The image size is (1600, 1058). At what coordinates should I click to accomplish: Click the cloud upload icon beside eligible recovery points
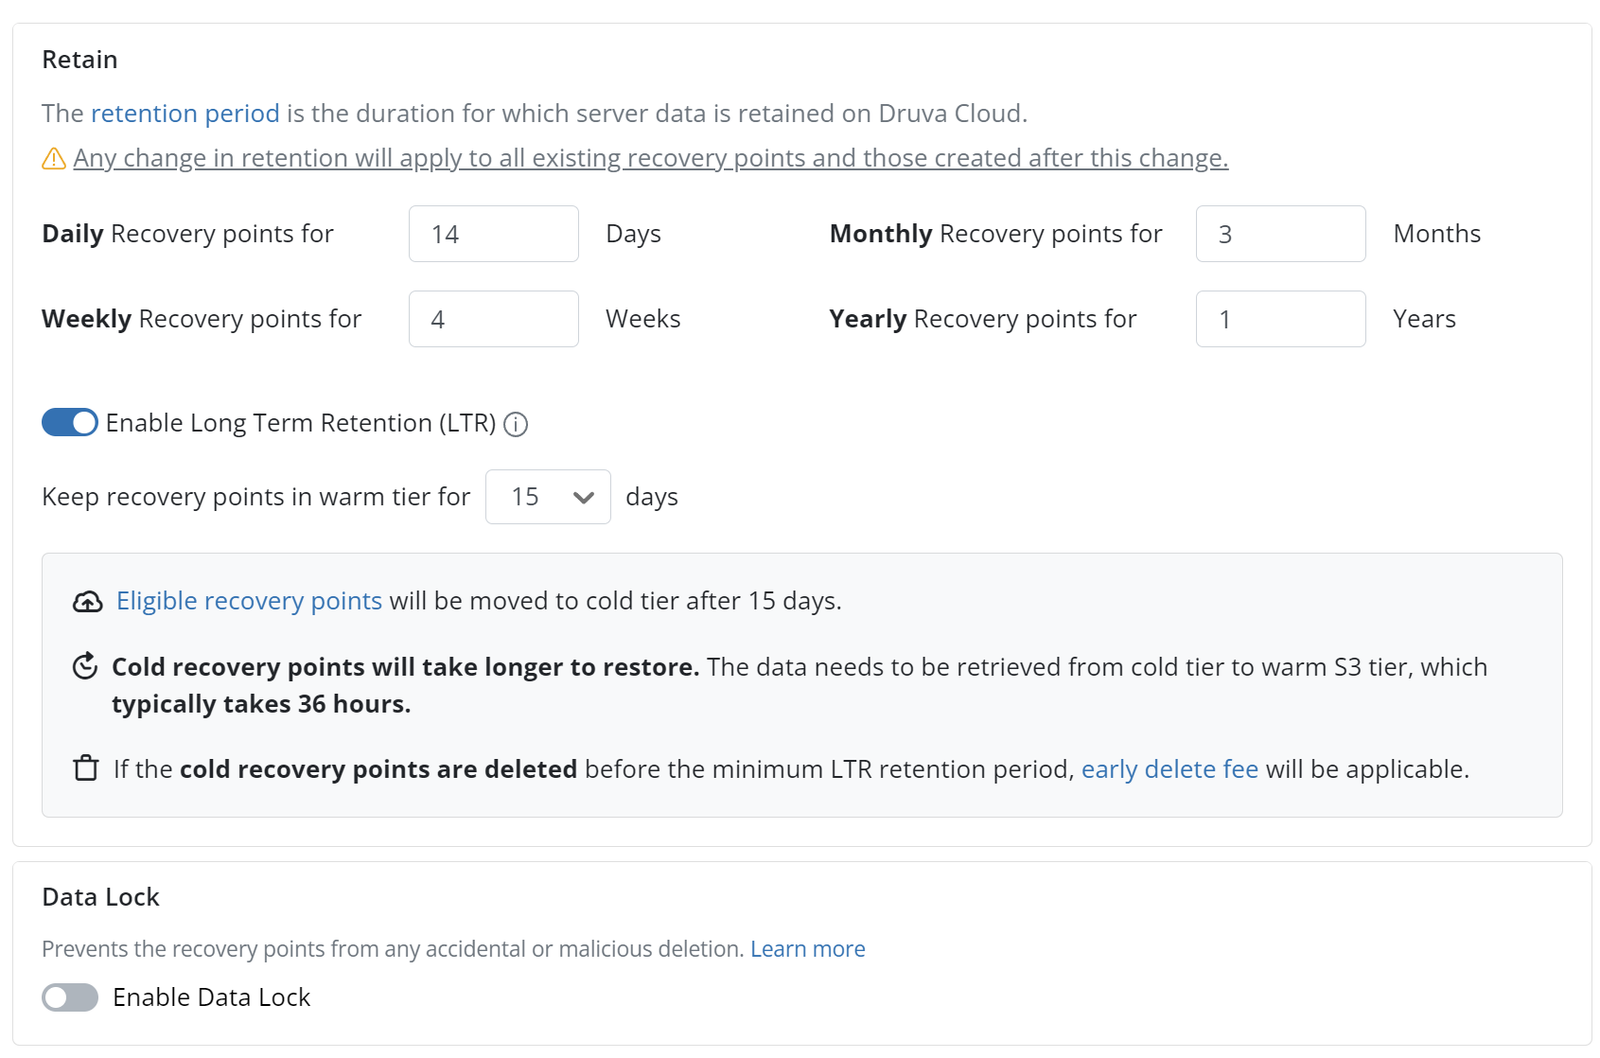coord(87,601)
